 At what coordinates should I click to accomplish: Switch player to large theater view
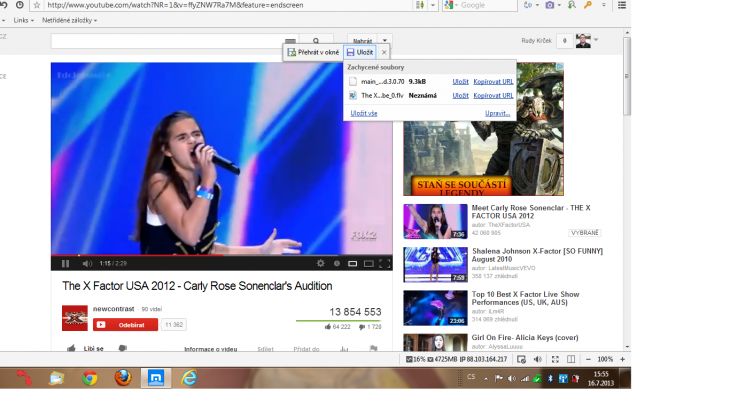[x=368, y=264]
